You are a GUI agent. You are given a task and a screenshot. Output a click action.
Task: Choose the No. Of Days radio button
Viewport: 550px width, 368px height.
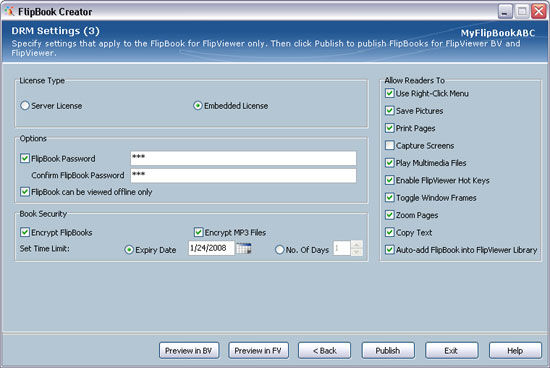point(280,249)
